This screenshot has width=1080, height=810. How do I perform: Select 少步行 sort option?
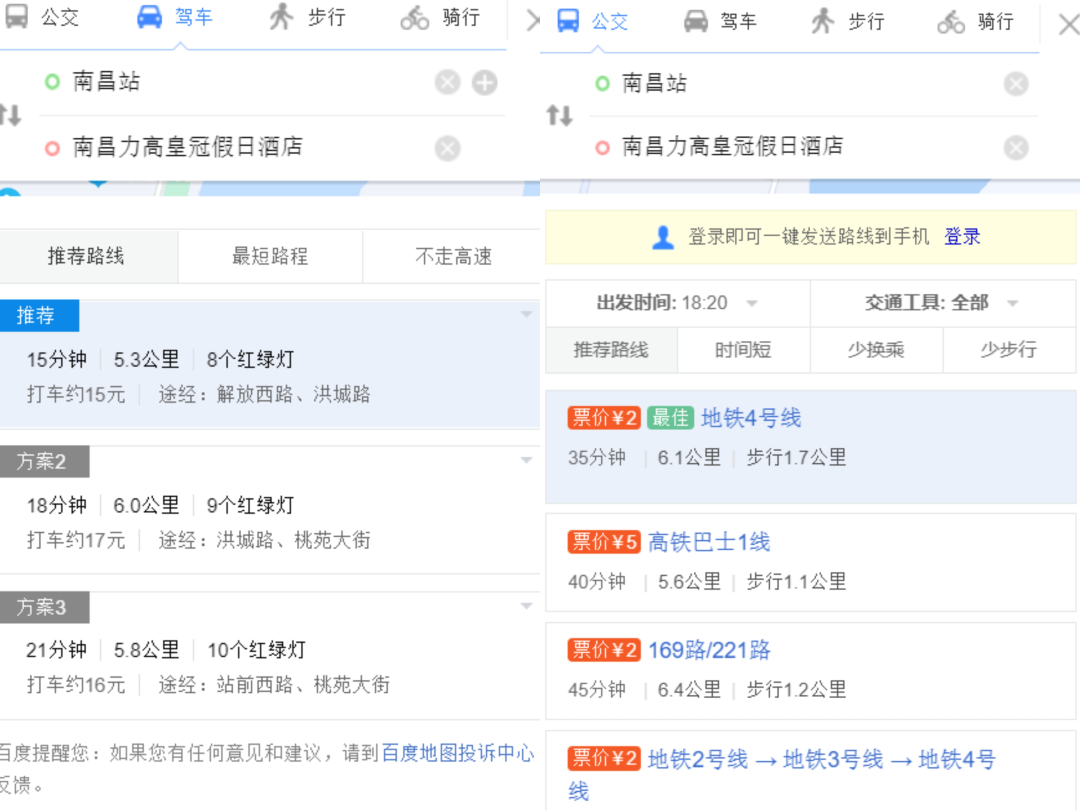1009,350
